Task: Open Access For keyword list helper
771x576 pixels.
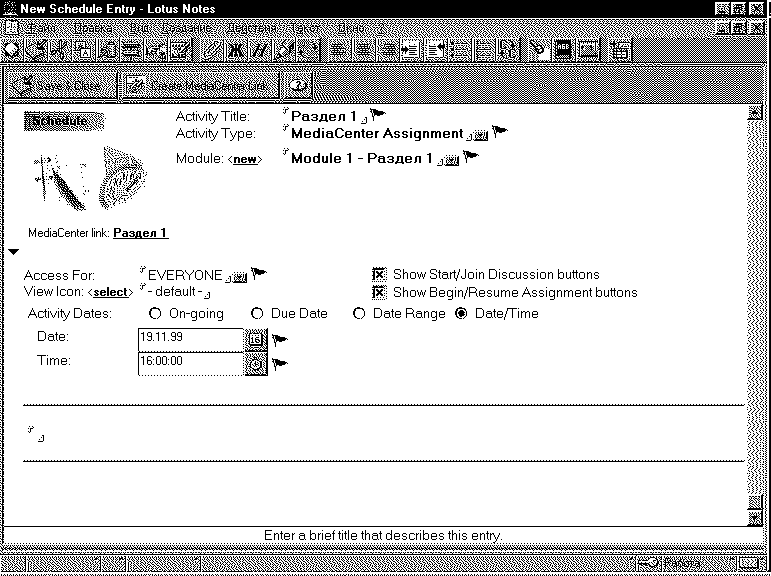Action: (x=239, y=278)
